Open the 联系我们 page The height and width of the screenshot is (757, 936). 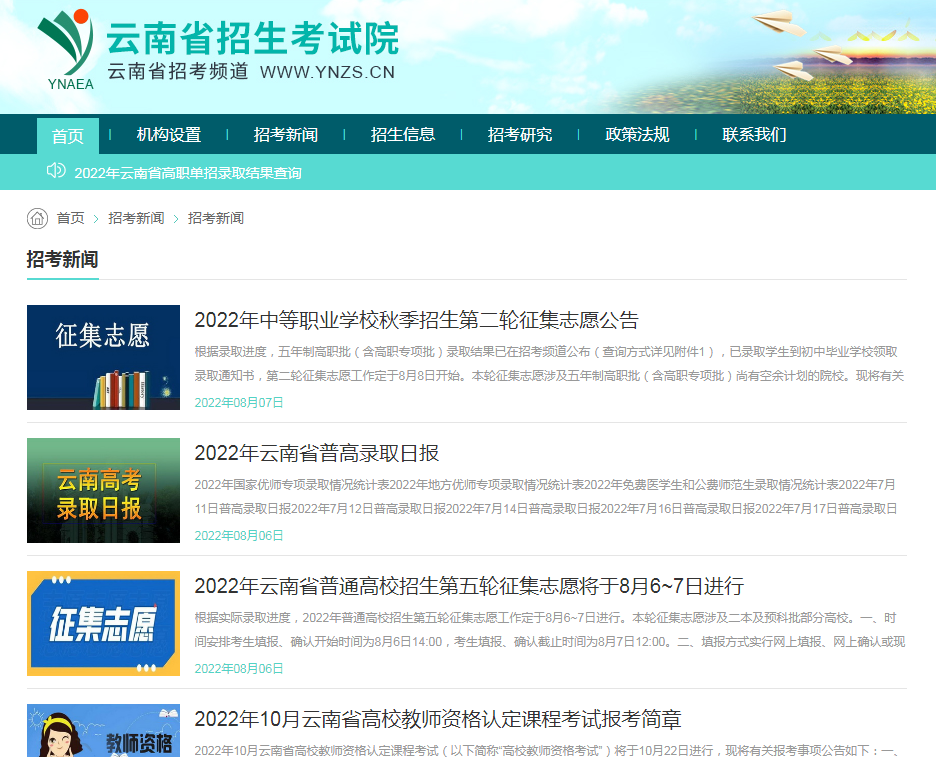(754, 135)
